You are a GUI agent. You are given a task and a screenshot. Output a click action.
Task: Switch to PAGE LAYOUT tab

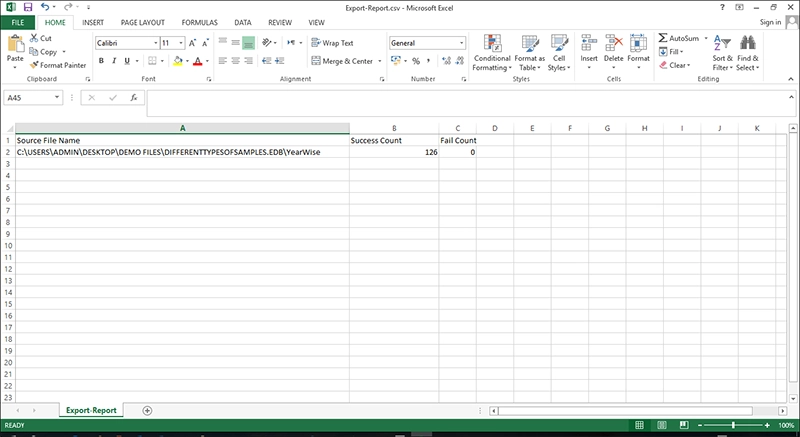[142, 22]
